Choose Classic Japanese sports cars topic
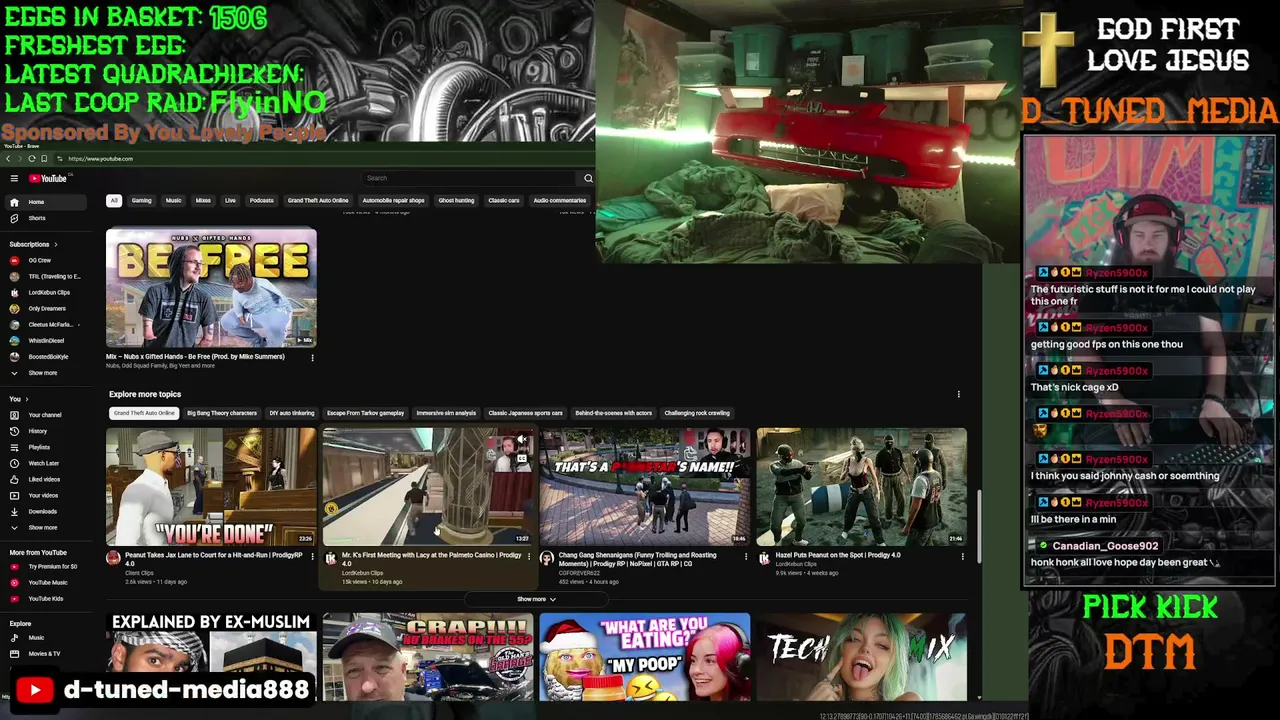Image resolution: width=1280 pixels, height=720 pixels. click(525, 413)
